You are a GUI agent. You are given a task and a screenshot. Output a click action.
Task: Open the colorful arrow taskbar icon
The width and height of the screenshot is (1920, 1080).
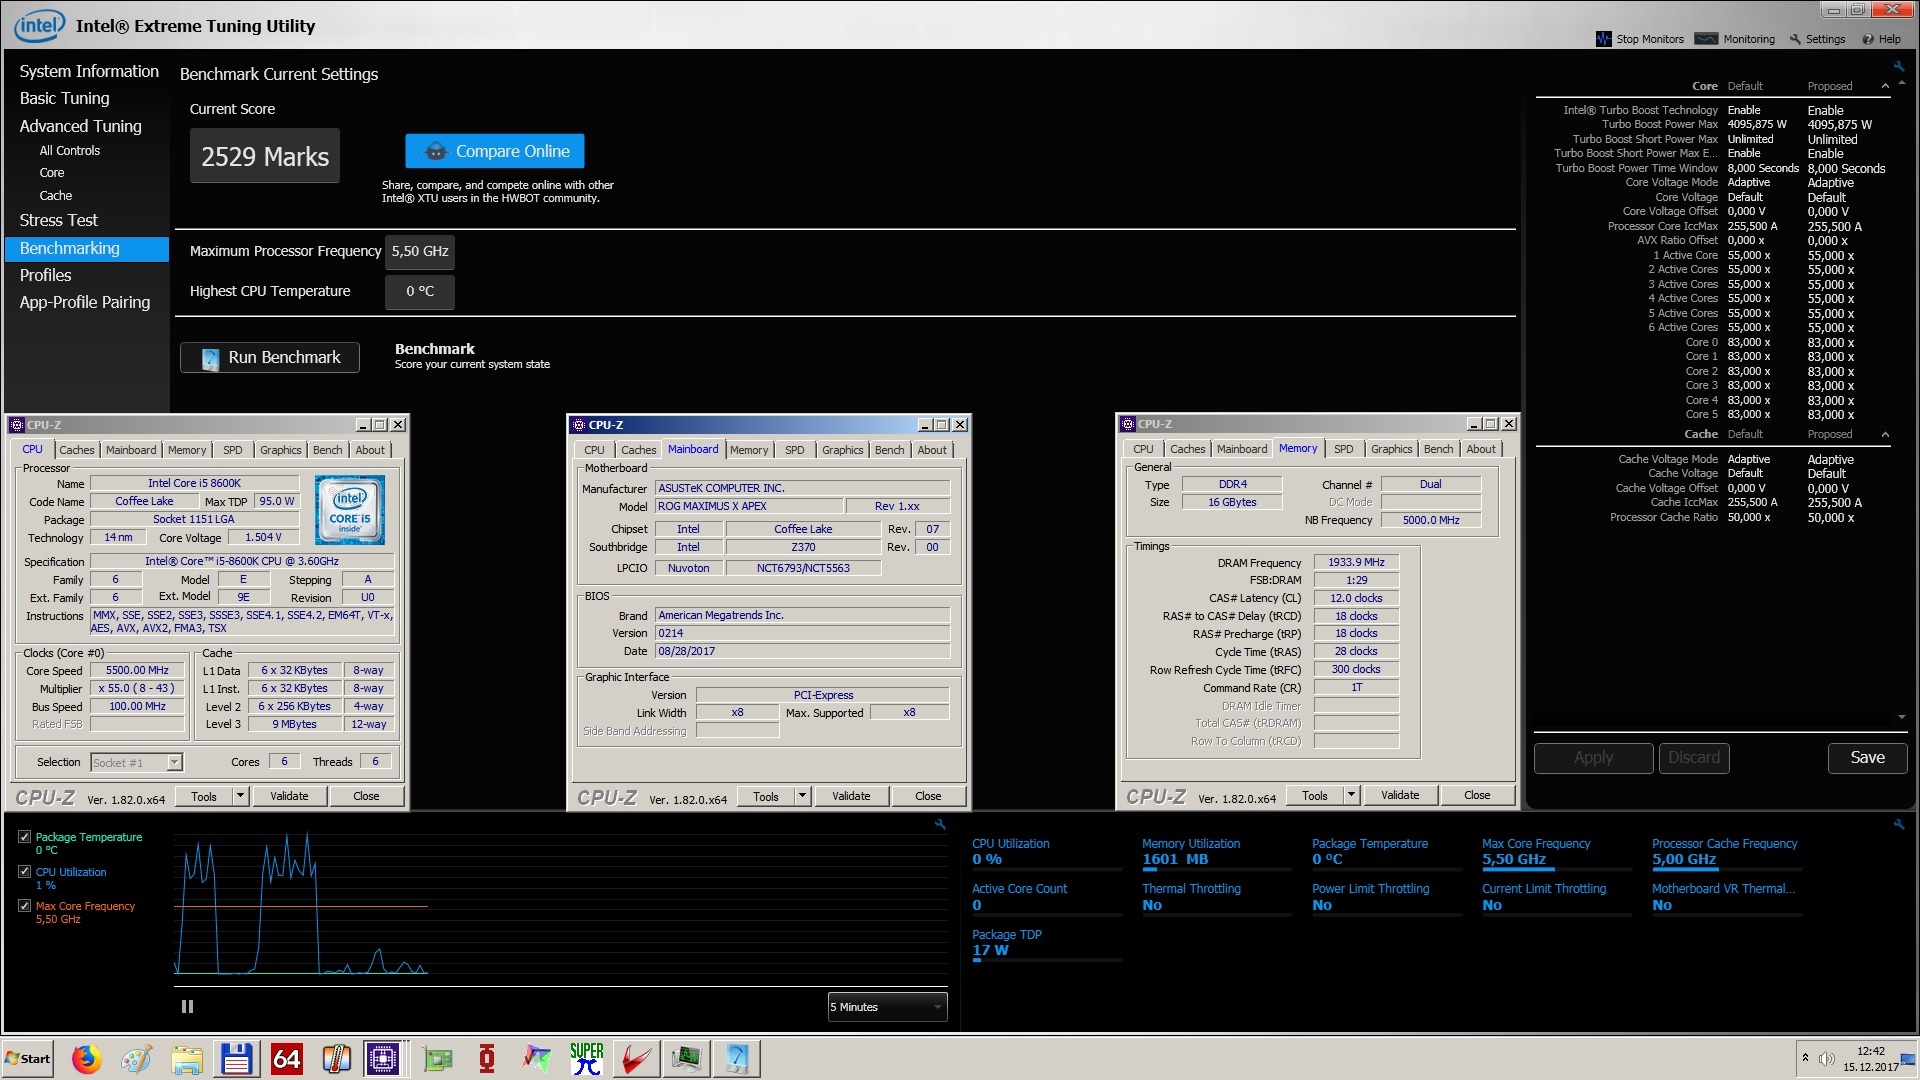[x=537, y=1058]
